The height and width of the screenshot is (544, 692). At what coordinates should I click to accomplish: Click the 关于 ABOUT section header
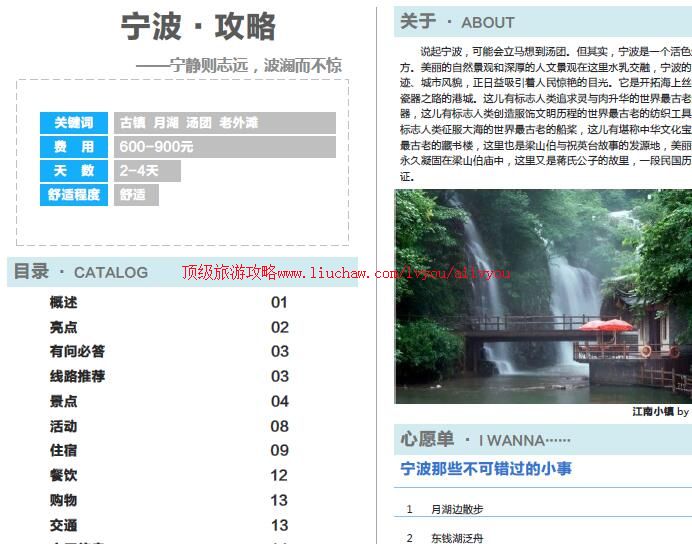point(457,22)
